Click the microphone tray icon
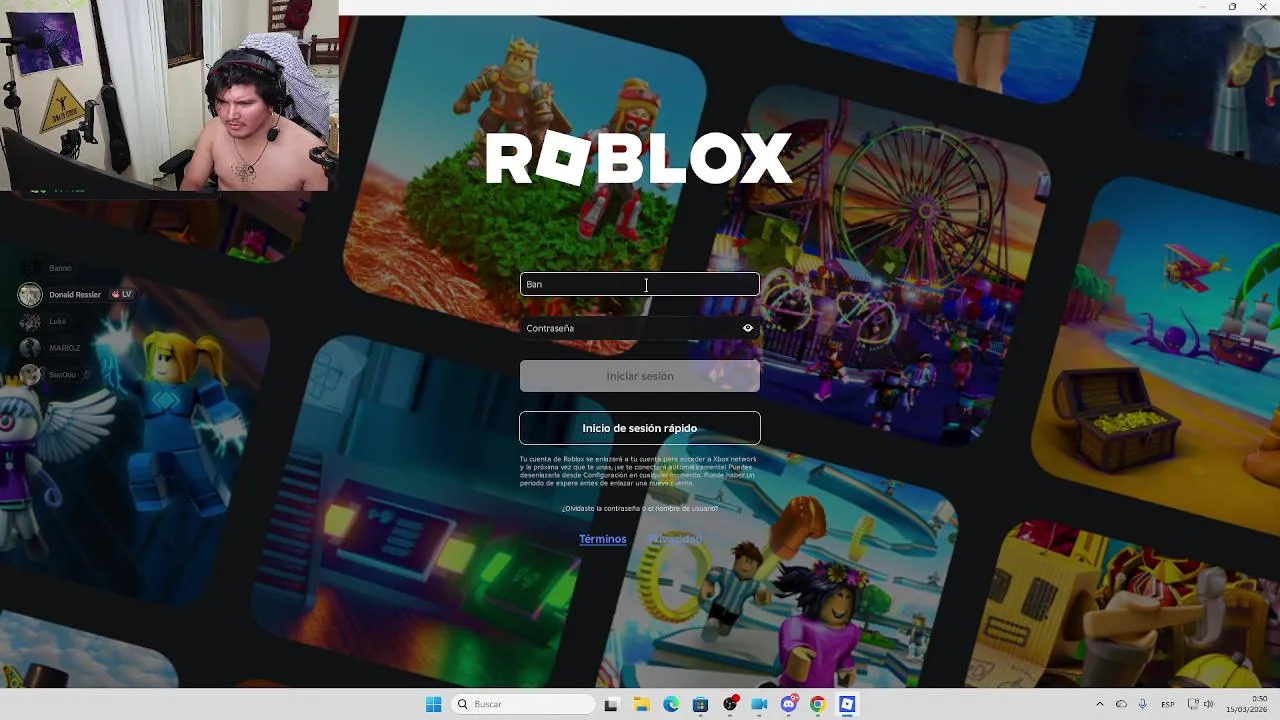The width and height of the screenshot is (1280, 720). 1142,704
